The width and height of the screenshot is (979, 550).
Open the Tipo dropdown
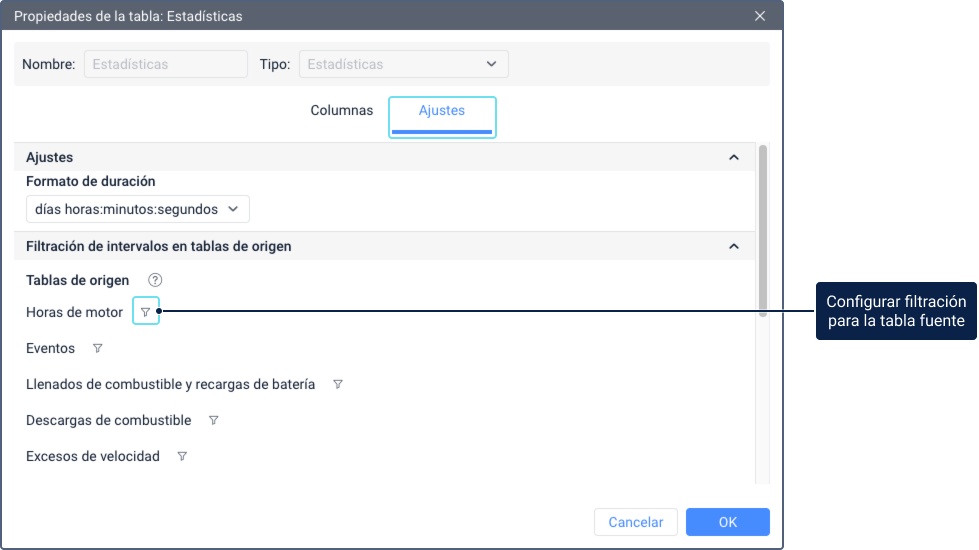tap(403, 64)
